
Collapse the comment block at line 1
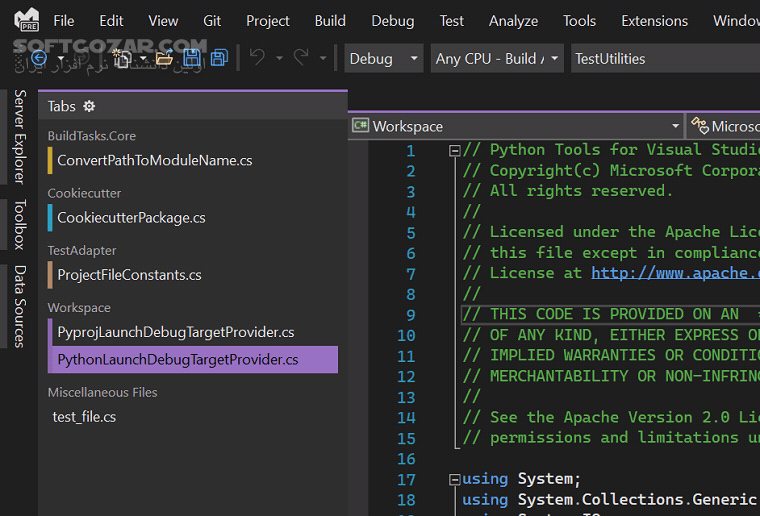(455, 151)
